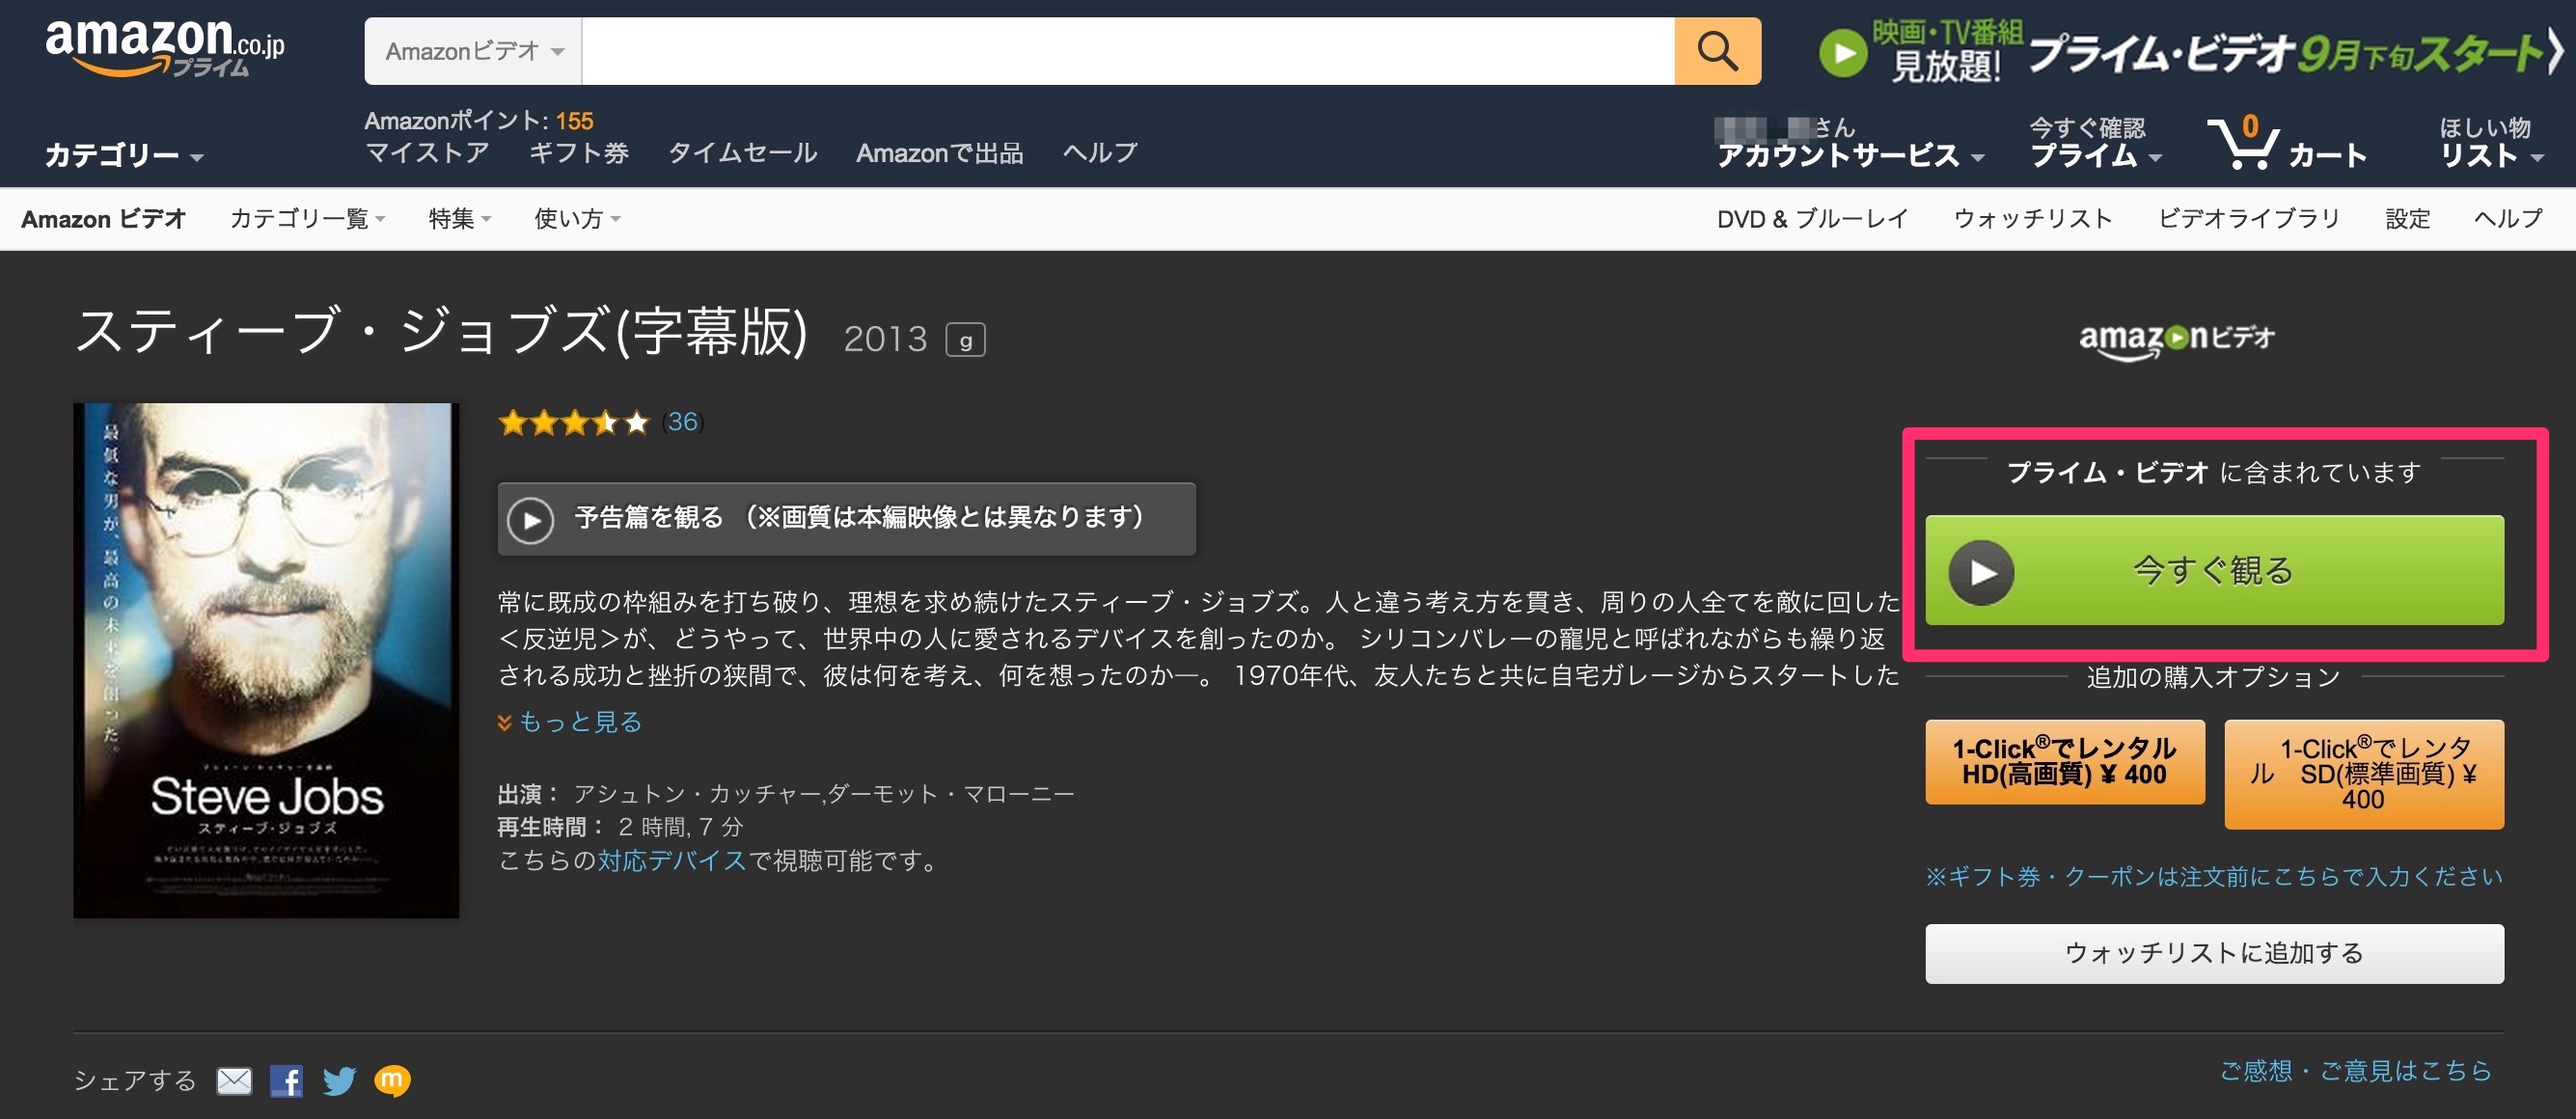Go to Amazon ビデオ home tab
The image size is (2576, 1119).
pyautogui.click(x=104, y=219)
